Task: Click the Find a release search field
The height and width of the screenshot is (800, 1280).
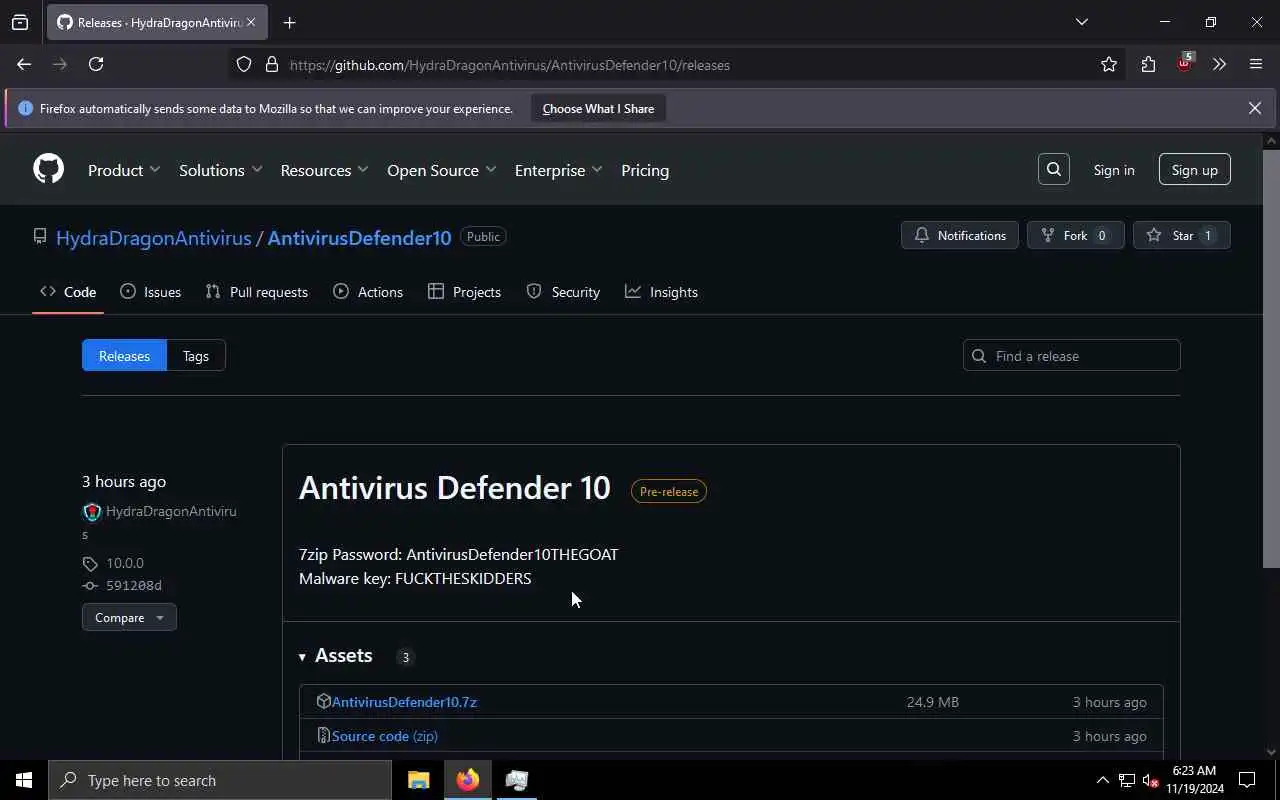Action: pos(1072,356)
